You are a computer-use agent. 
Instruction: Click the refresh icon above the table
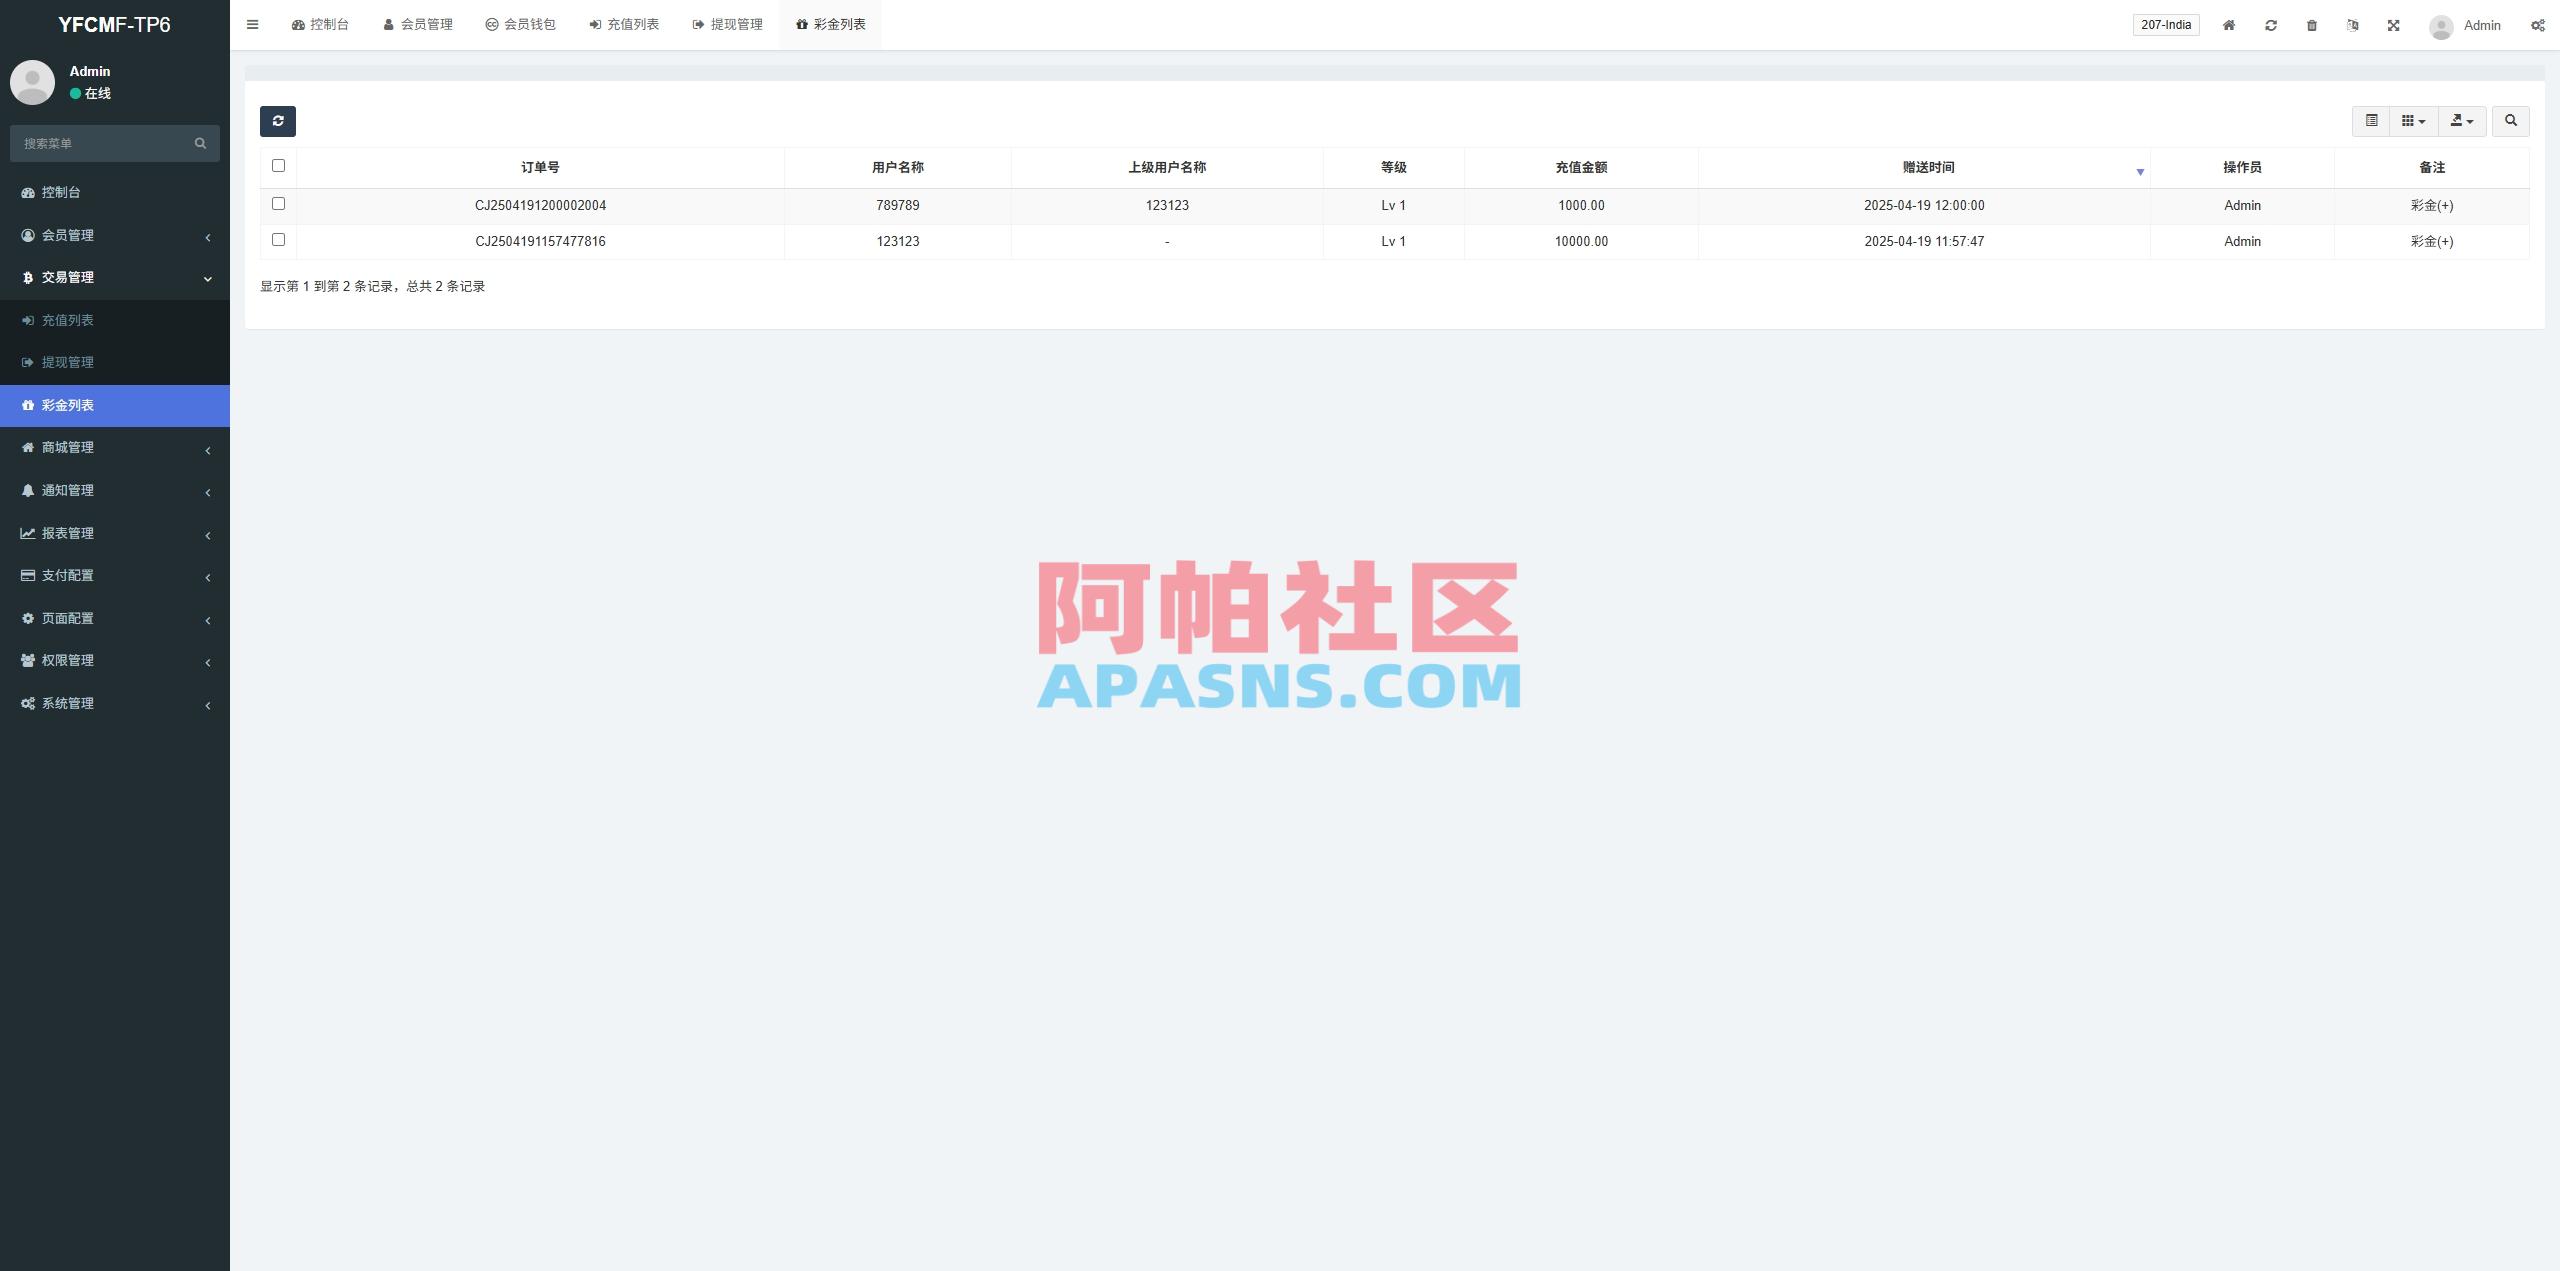278,120
